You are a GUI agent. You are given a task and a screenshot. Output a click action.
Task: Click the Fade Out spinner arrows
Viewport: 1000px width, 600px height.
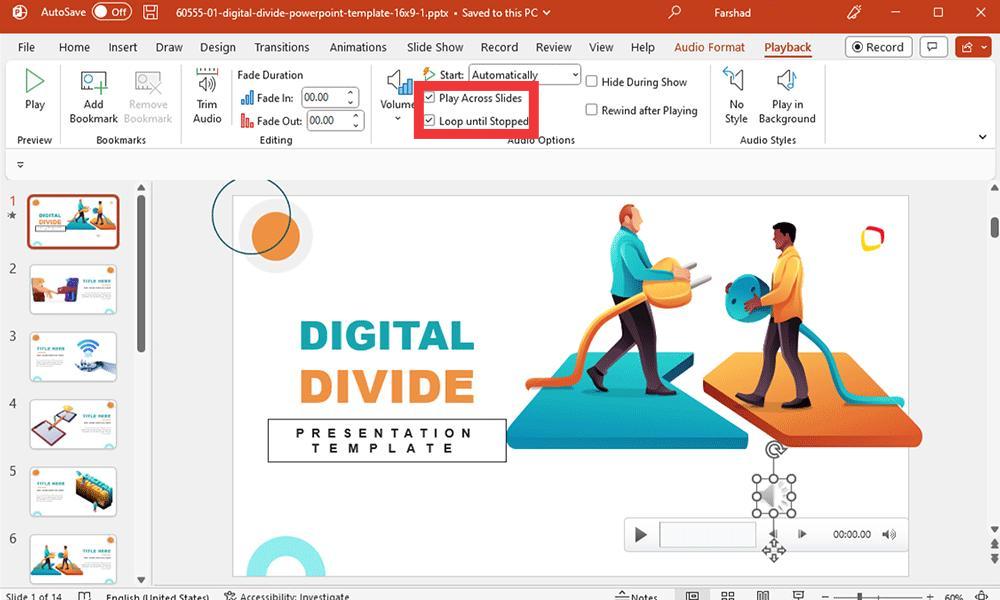click(356, 121)
